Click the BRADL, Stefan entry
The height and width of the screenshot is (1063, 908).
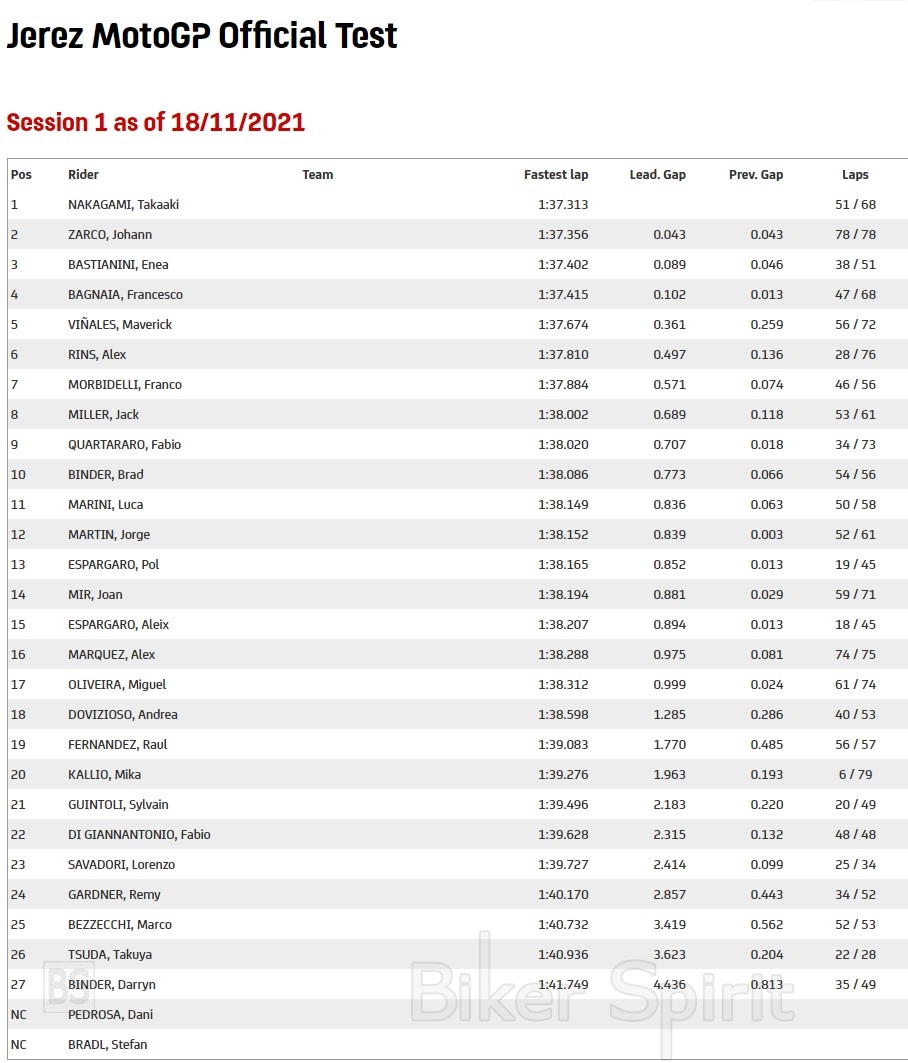point(107,1044)
